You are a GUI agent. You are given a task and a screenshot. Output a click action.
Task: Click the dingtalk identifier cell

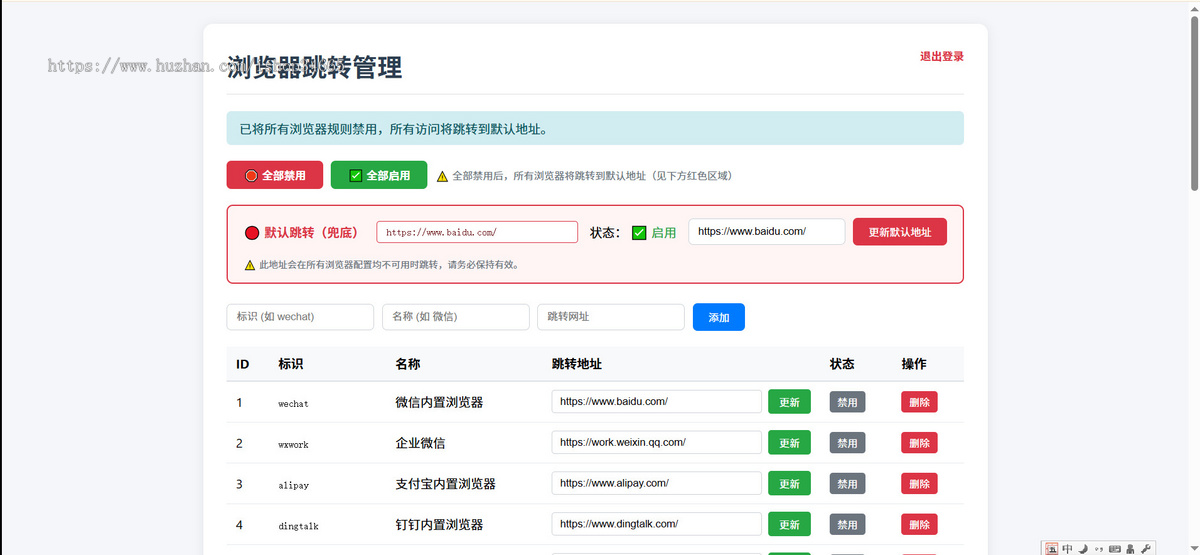[298, 525]
